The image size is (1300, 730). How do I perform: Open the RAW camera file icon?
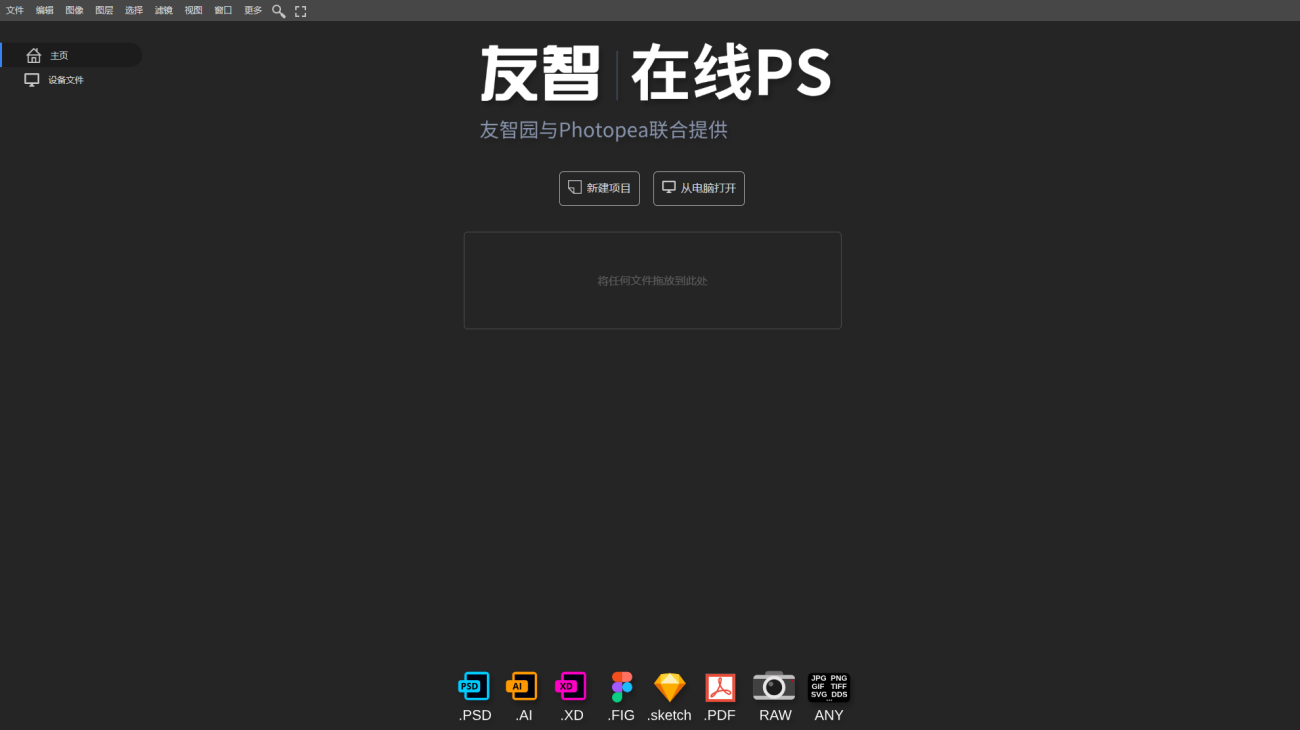tap(773, 687)
